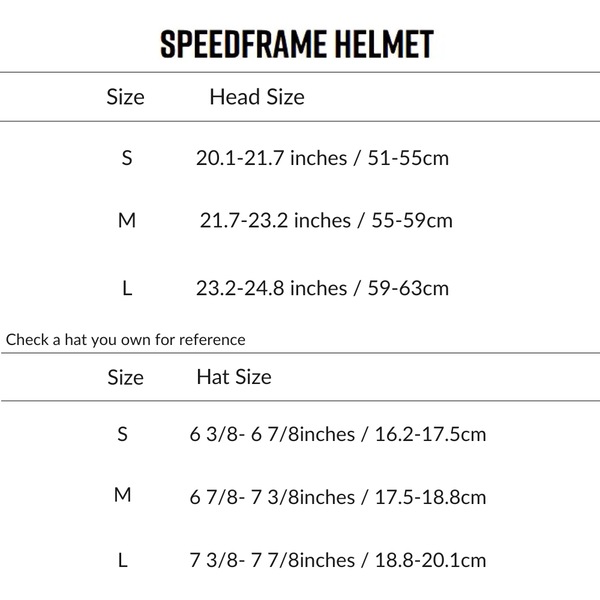Image resolution: width=600 pixels, height=600 pixels.
Task: Click the S label in Hat Size table
Action: [123, 434]
